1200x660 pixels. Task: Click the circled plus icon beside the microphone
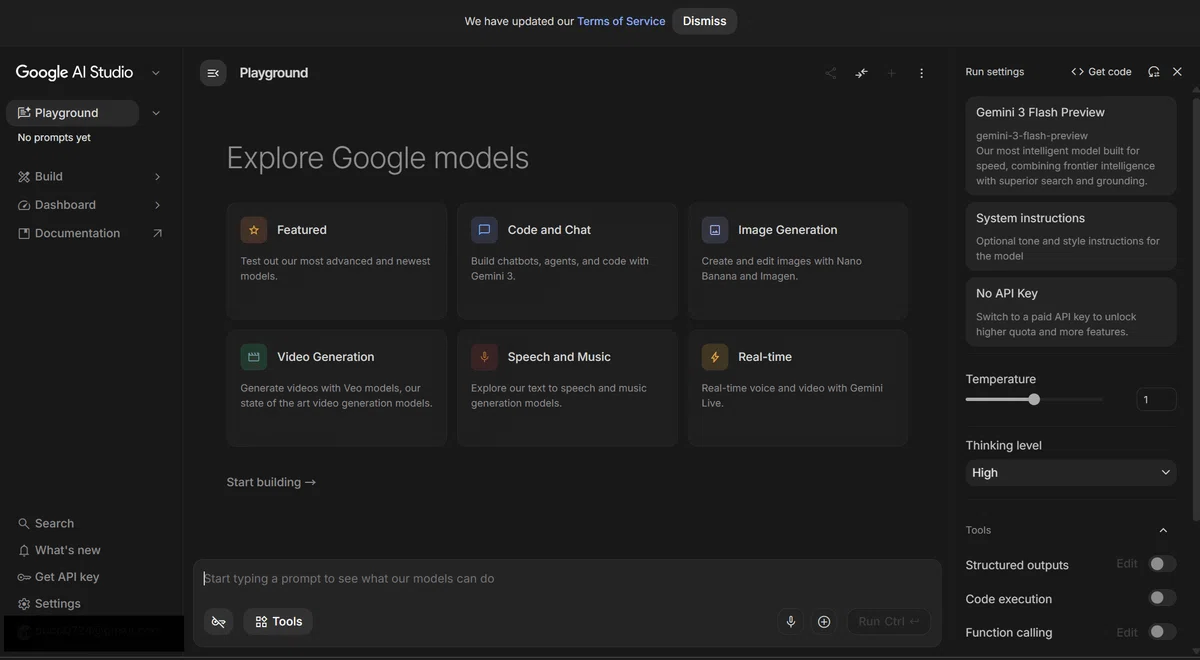tap(824, 621)
